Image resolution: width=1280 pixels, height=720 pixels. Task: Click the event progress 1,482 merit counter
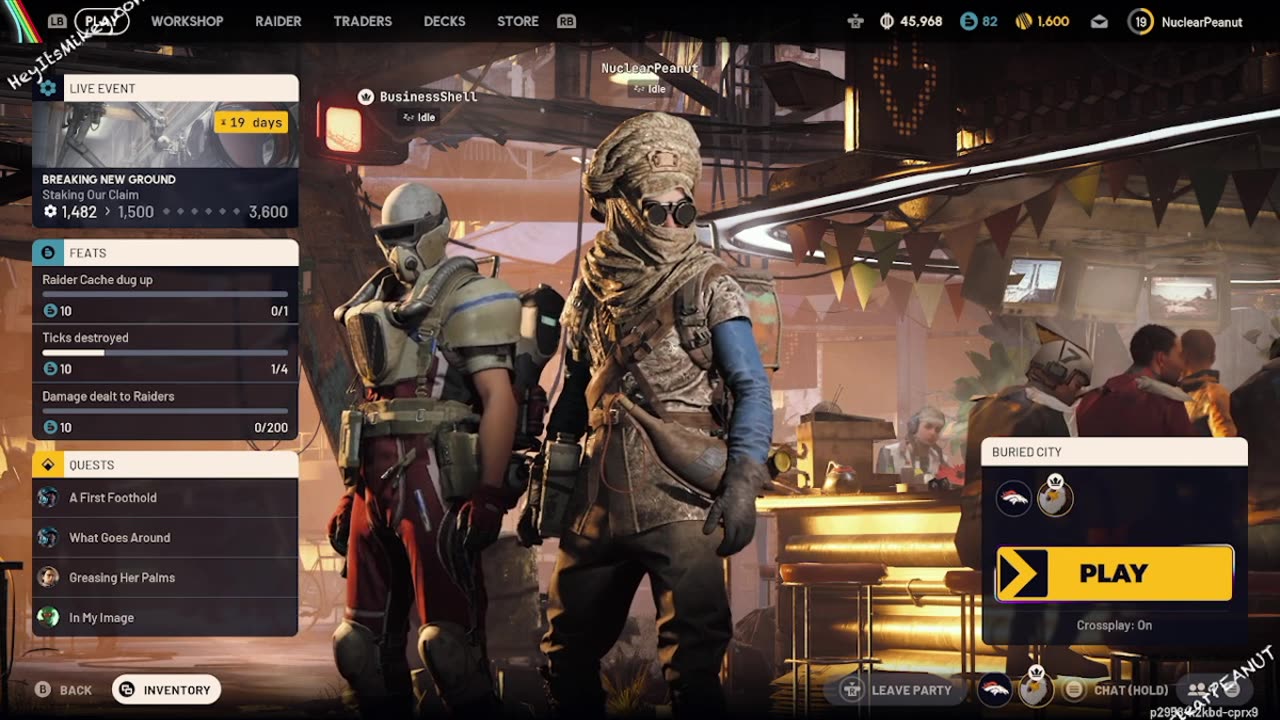point(70,212)
